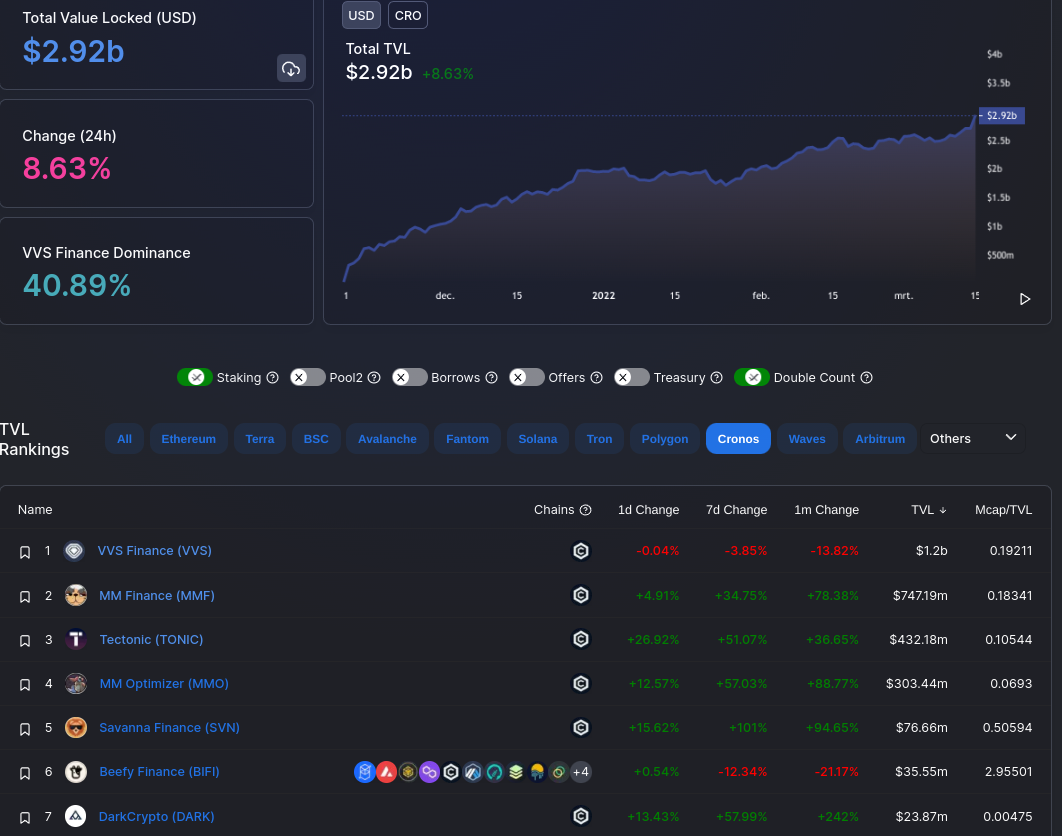Click the download CSV icon under Total Value Locked
The width and height of the screenshot is (1062, 836).
(x=291, y=68)
